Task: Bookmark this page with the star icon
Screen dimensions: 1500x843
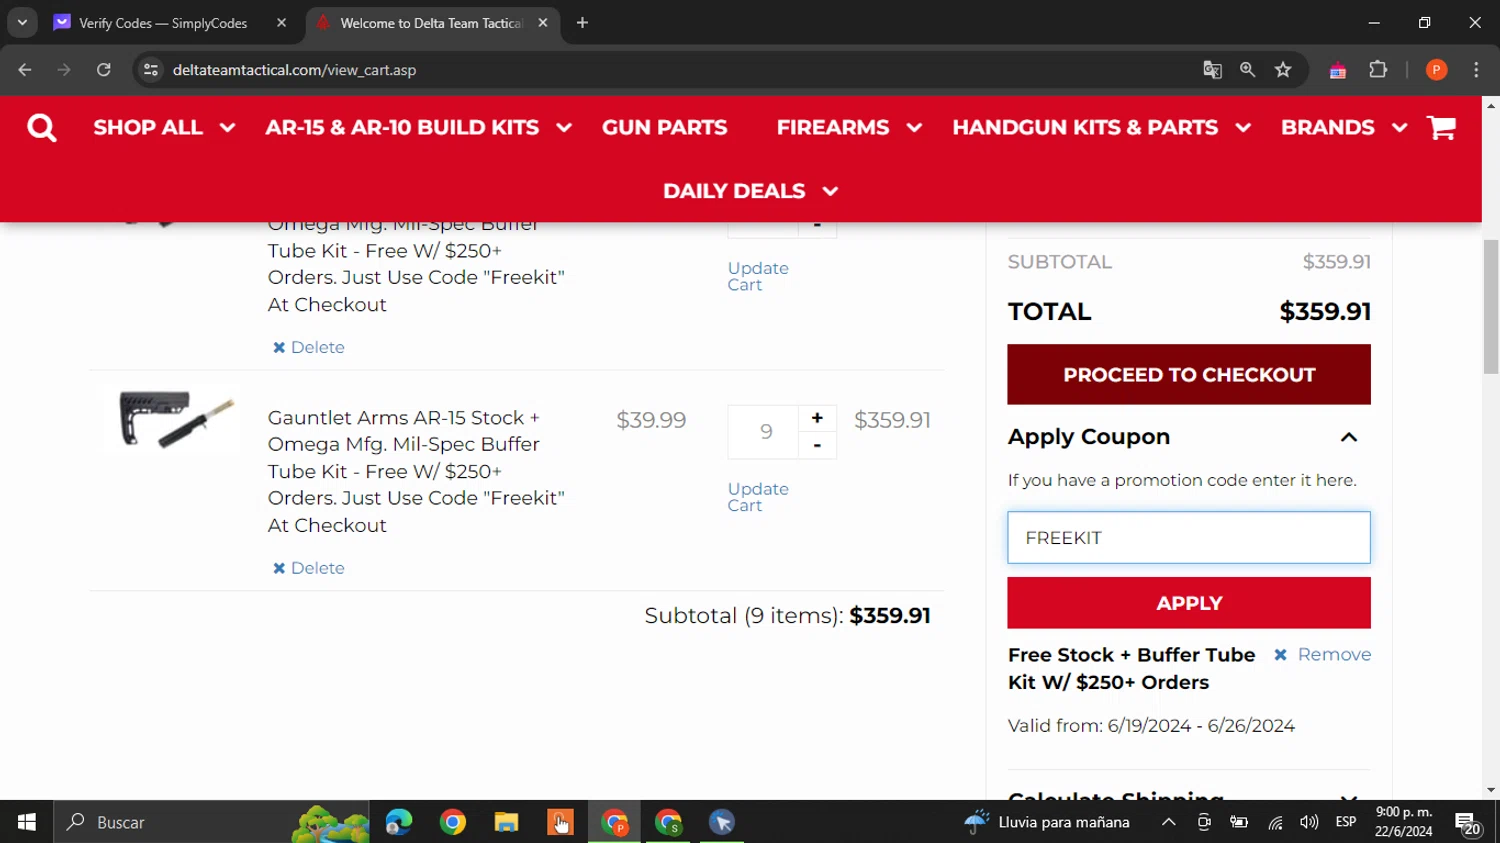Action: click(x=1283, y=70)
